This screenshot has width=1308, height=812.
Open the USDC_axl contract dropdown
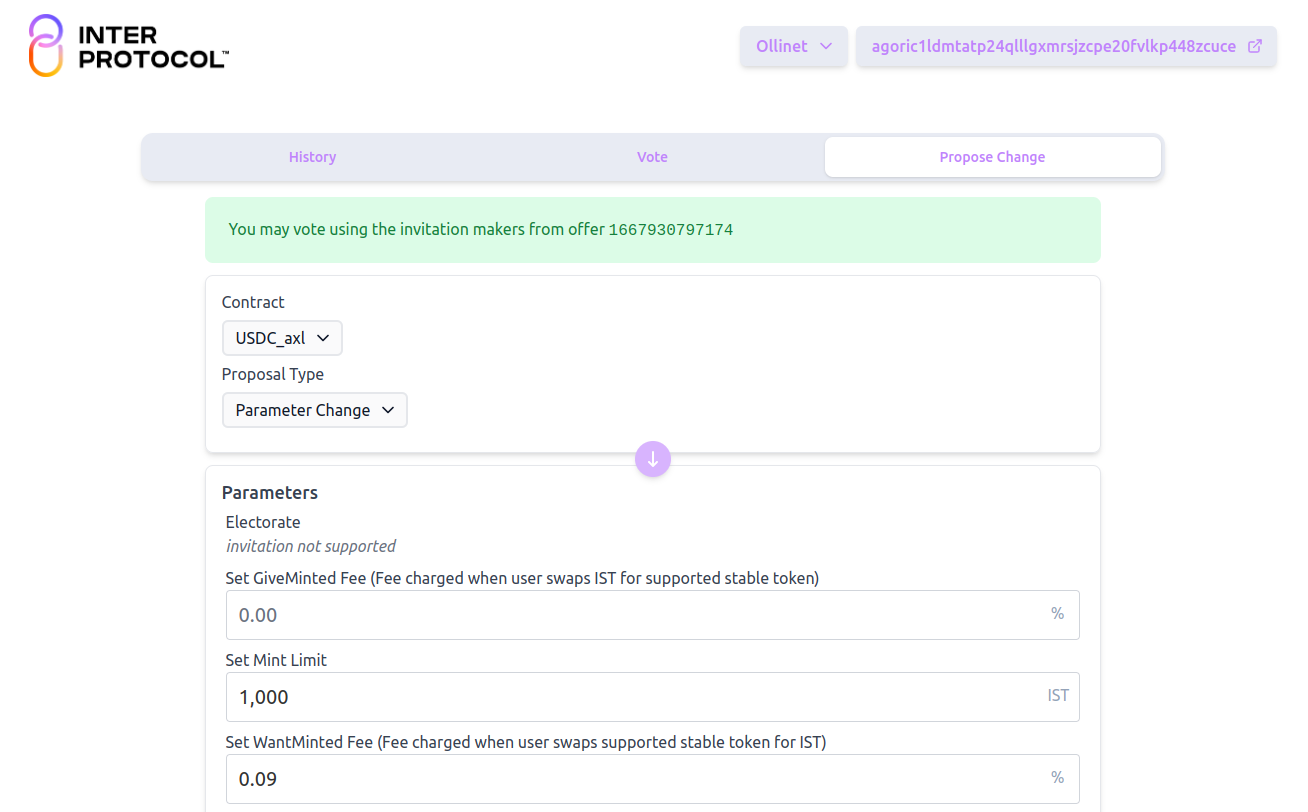pos(282,338)
